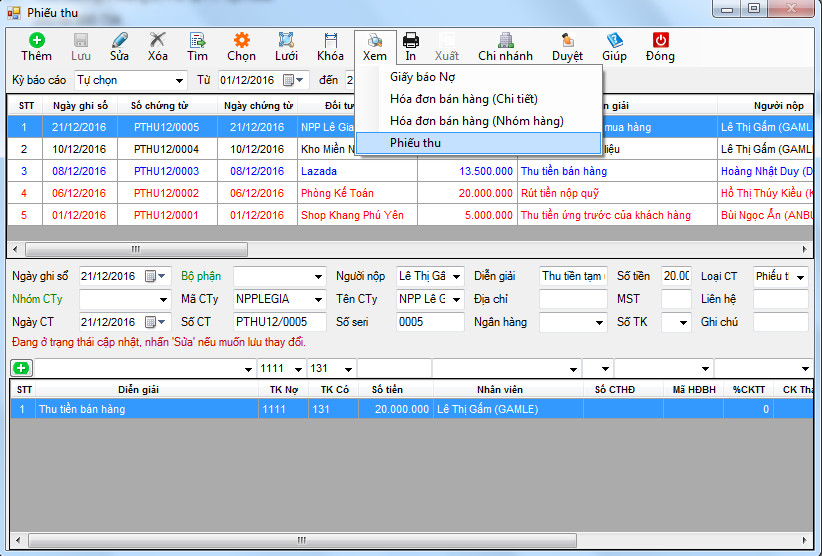Click the upper grid scroll right arrow
The height and width of the screenshot is (556, 822).
(x=805, y=249)
